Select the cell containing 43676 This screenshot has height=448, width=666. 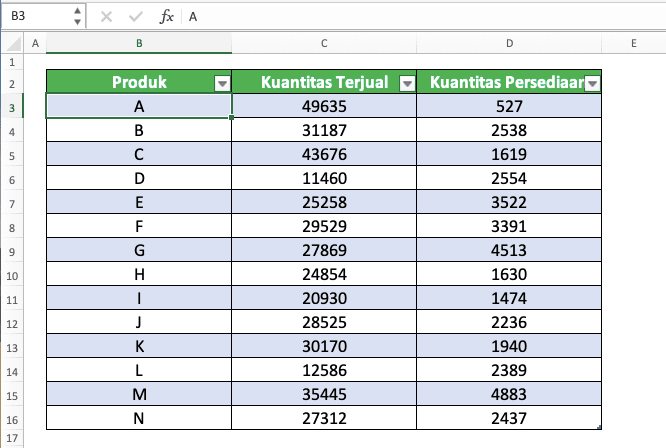(x=324, y=154)
